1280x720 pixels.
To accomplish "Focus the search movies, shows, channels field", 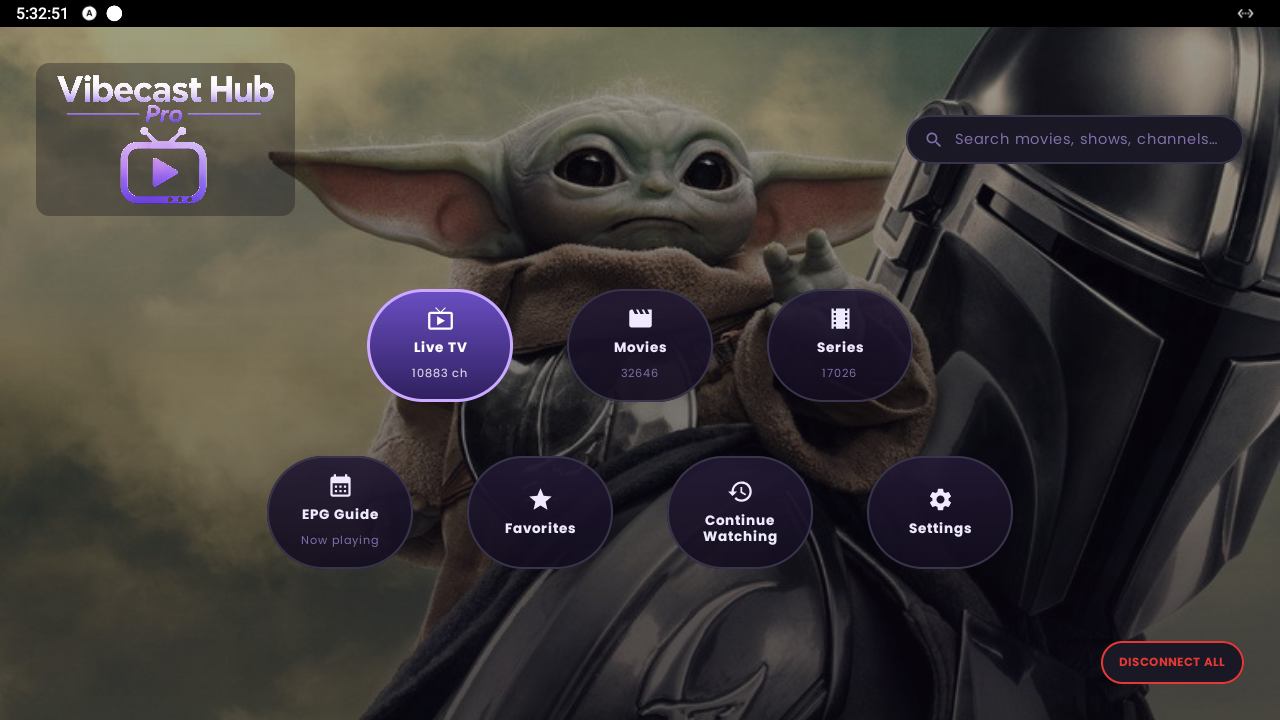I will pyautogui.click(x=1074, y=139).
